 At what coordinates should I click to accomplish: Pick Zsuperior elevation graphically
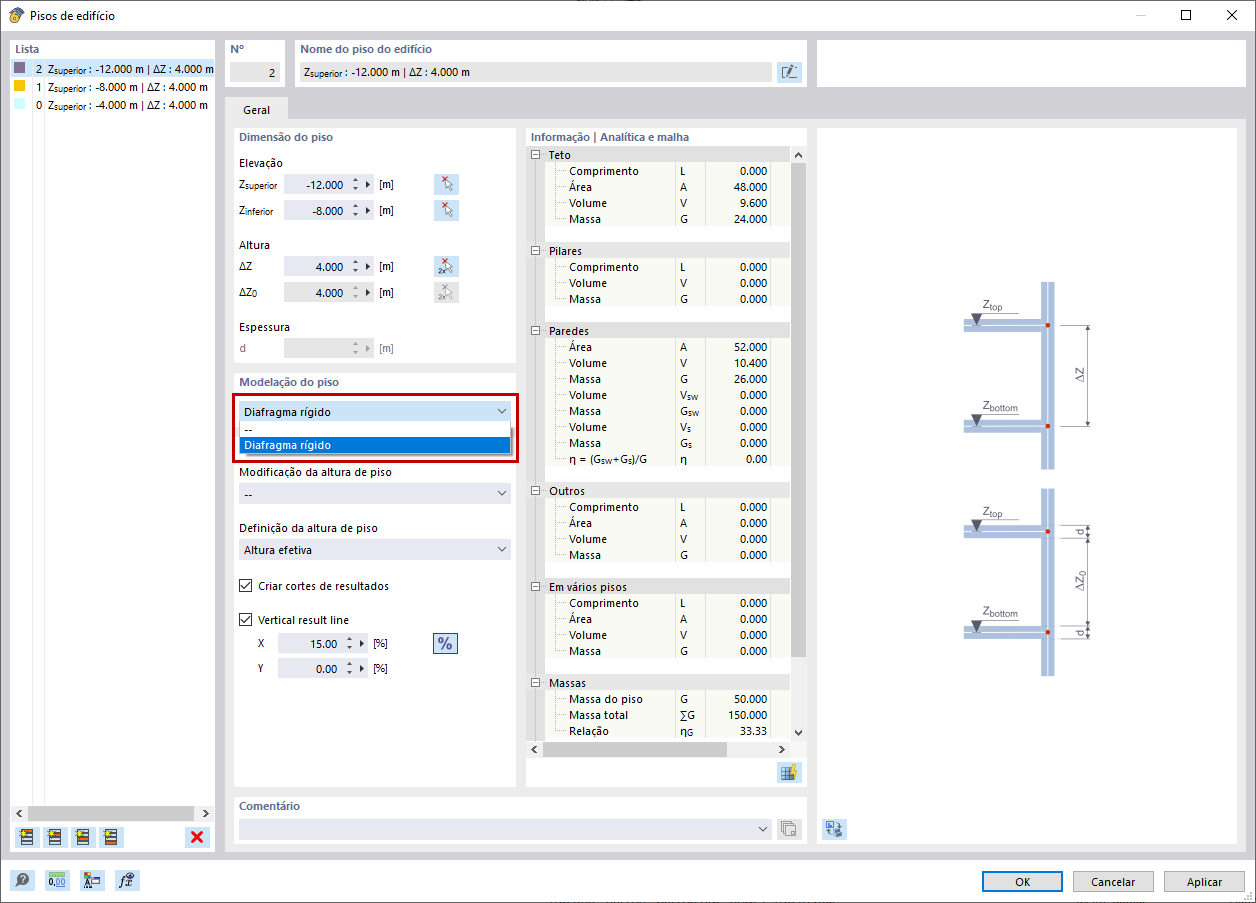pyautogui.click(x=446, y=184)
